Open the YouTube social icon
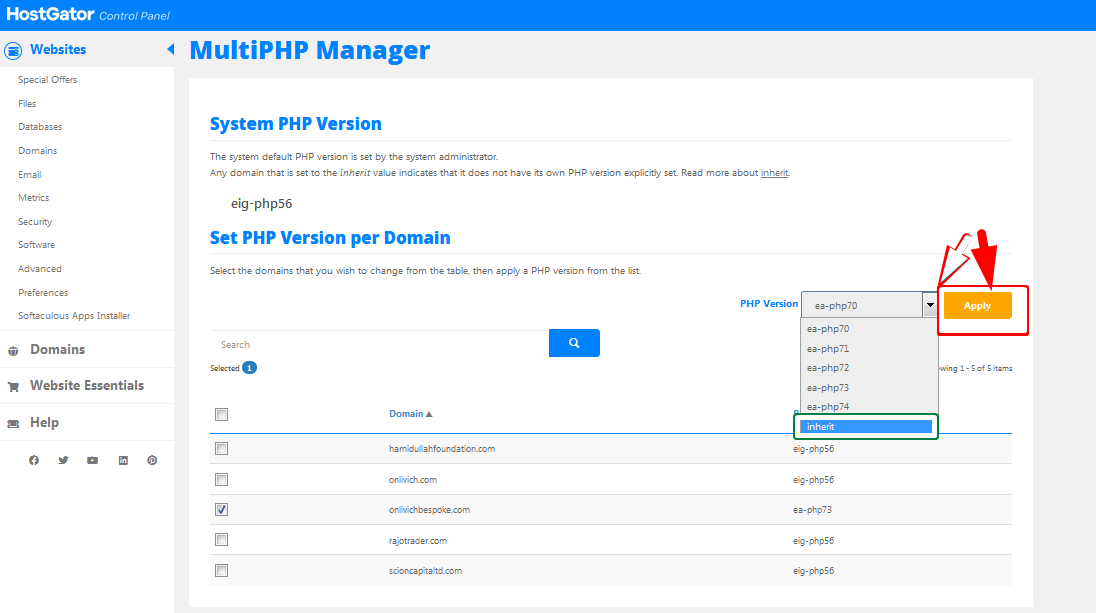The image size is (1096, 613). pyautogui.click(x=92, y=460)
